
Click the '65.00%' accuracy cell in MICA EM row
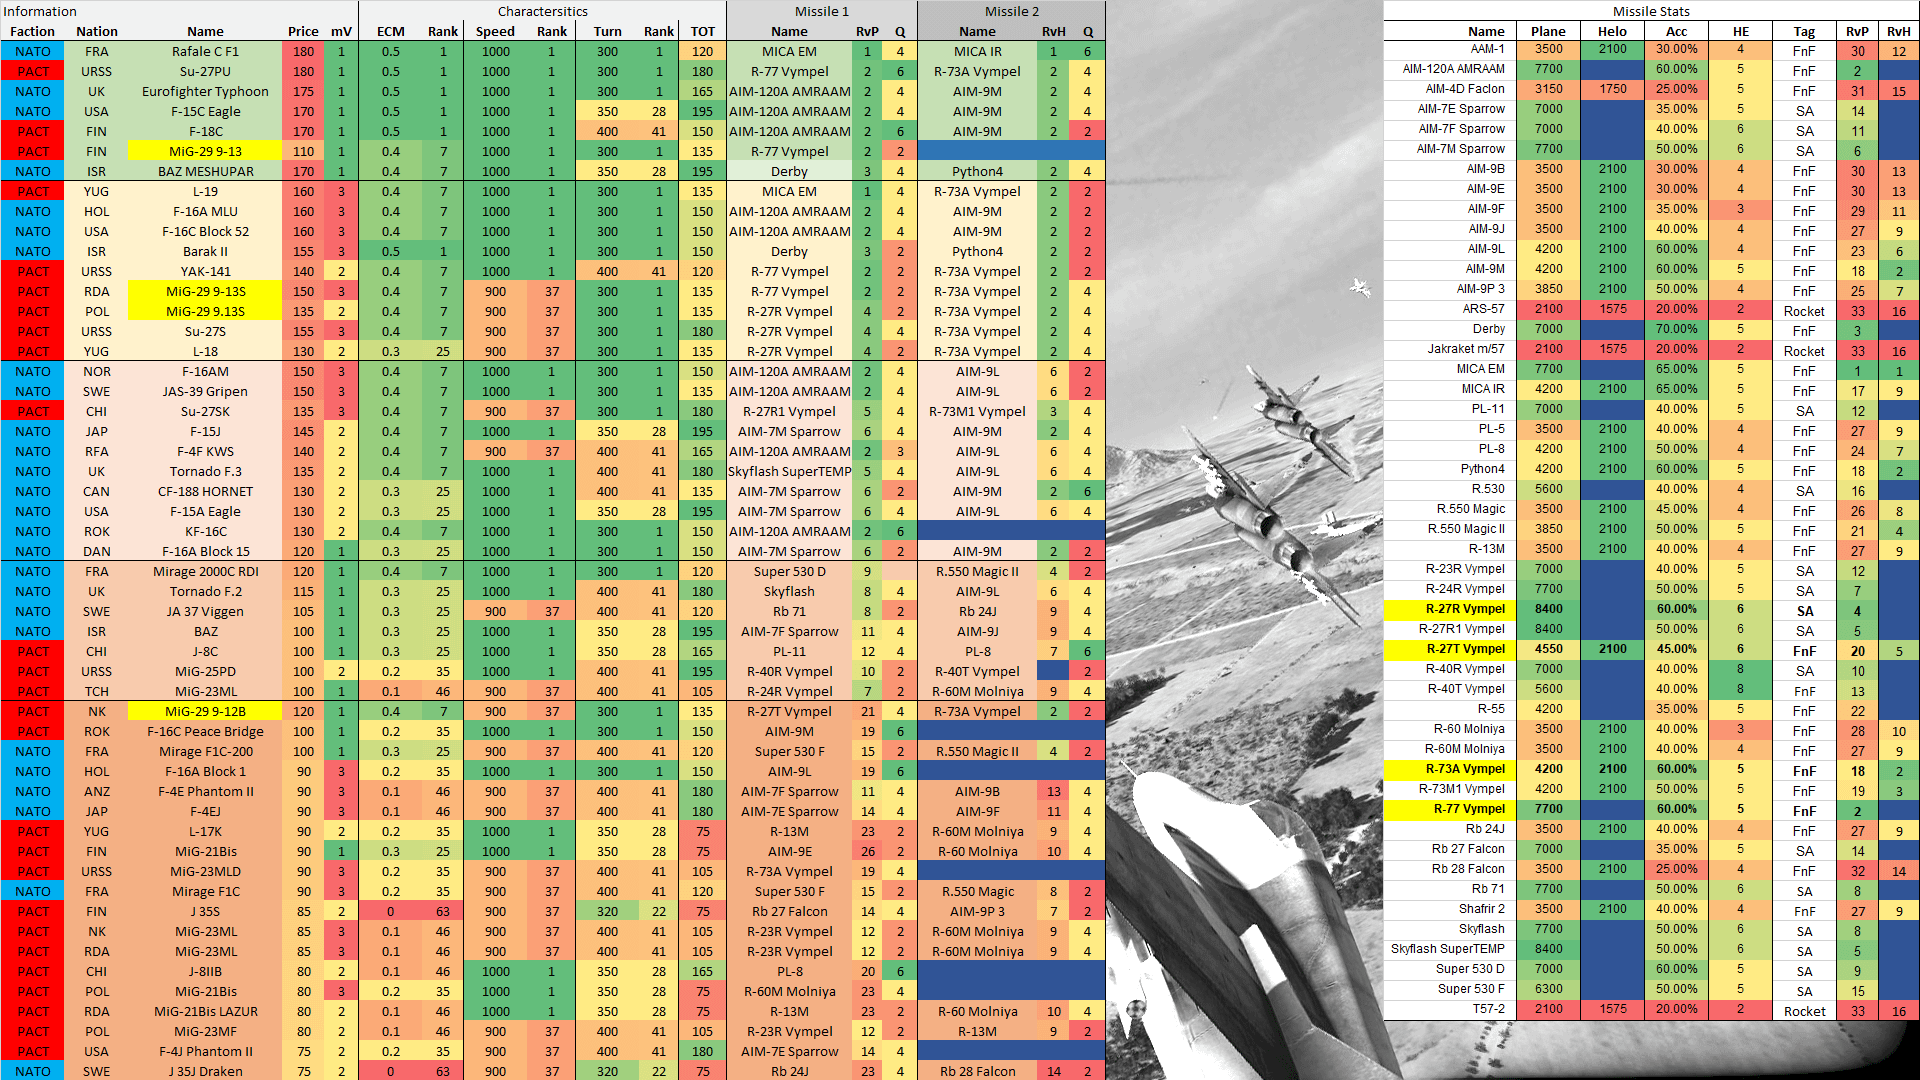pyautogui.click(x=1676, y=369)
